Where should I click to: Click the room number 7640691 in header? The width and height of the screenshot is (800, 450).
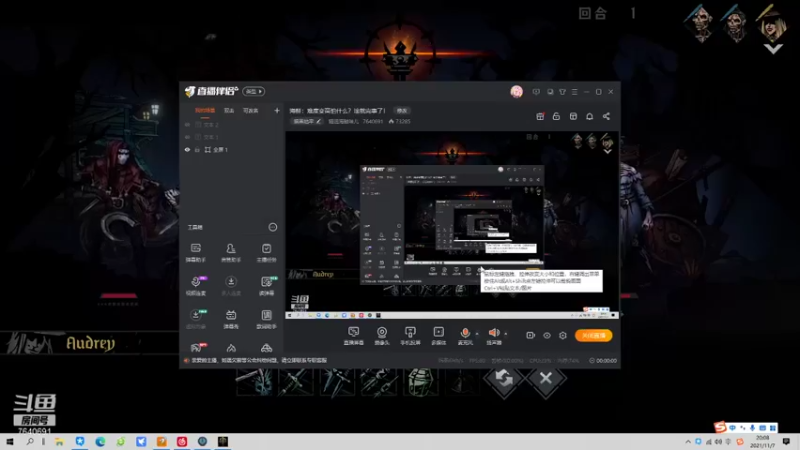tap(372, 121)
